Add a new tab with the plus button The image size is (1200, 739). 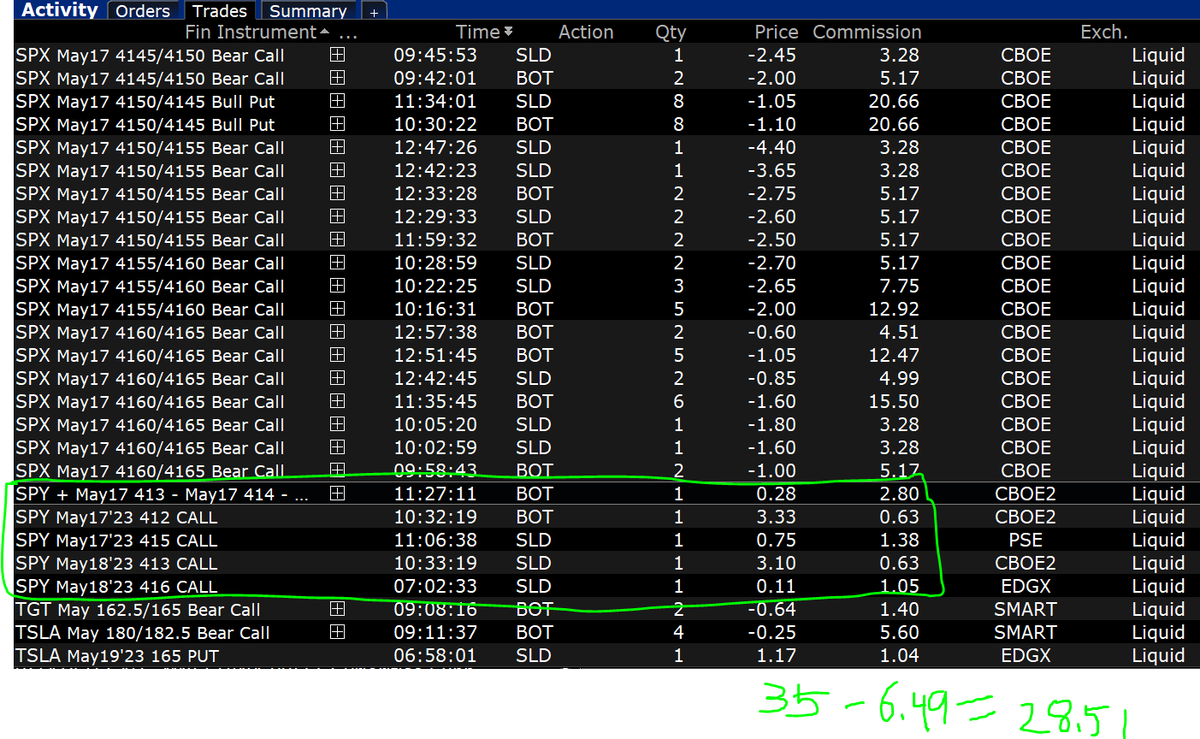pos(374,12)
